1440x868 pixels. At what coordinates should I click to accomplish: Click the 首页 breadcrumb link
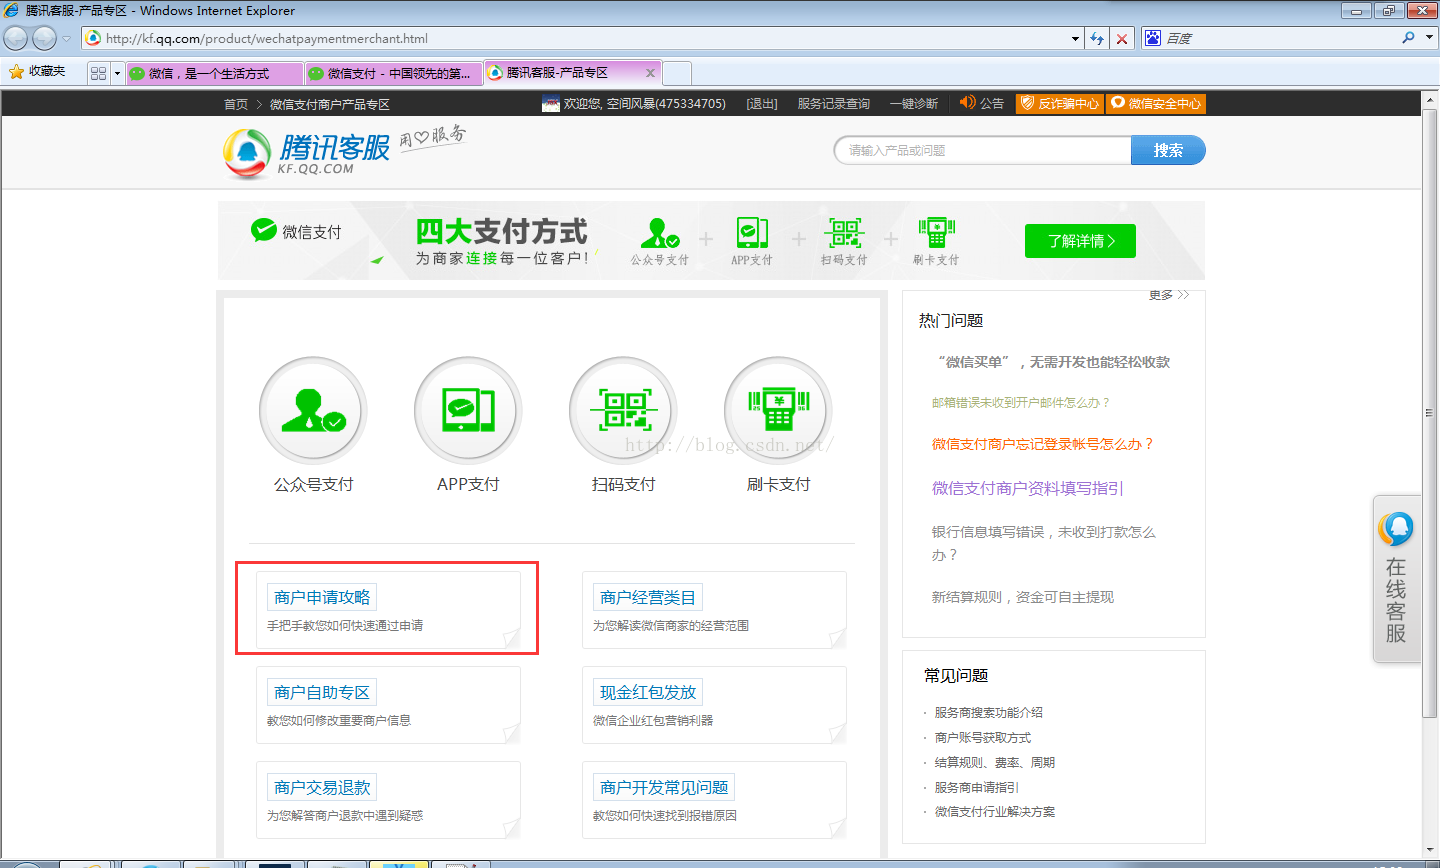pyautogui.click(x=236, y=104)
